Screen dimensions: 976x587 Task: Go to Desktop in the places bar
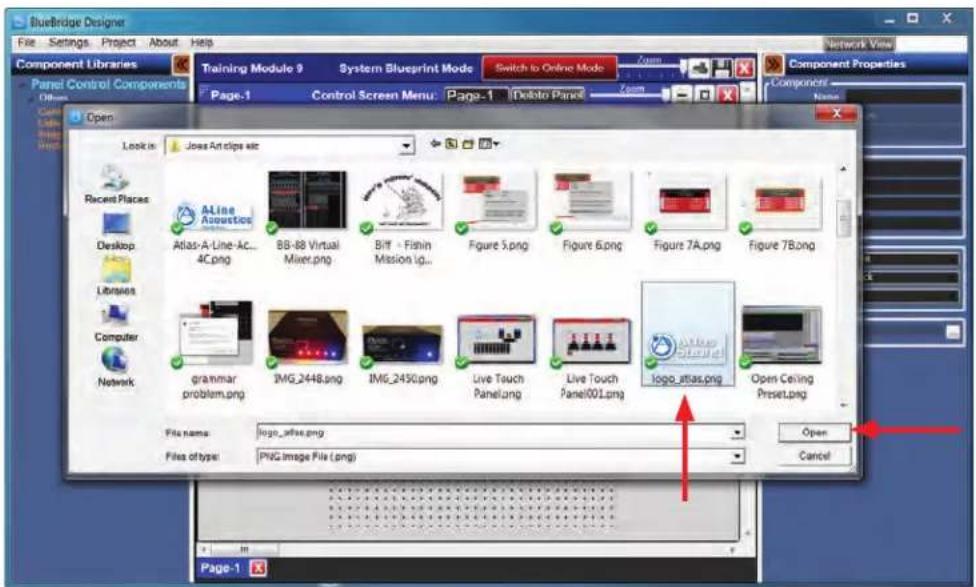[x=116, y=232]
